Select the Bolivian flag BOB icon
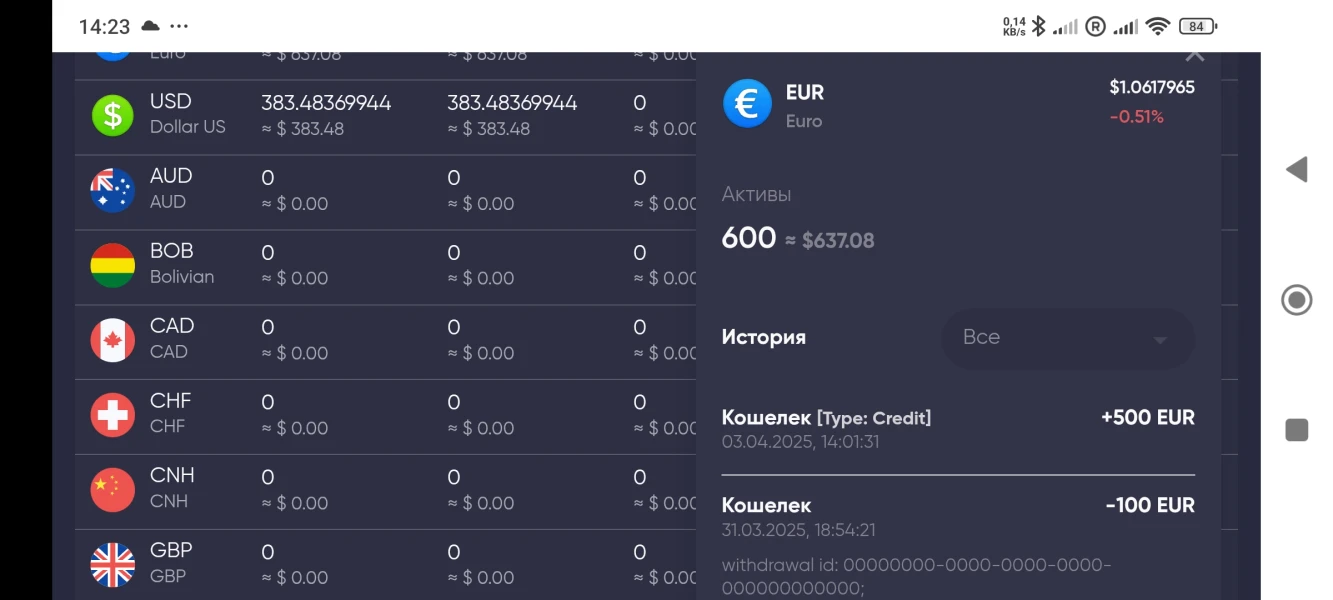 click(113, 265)
